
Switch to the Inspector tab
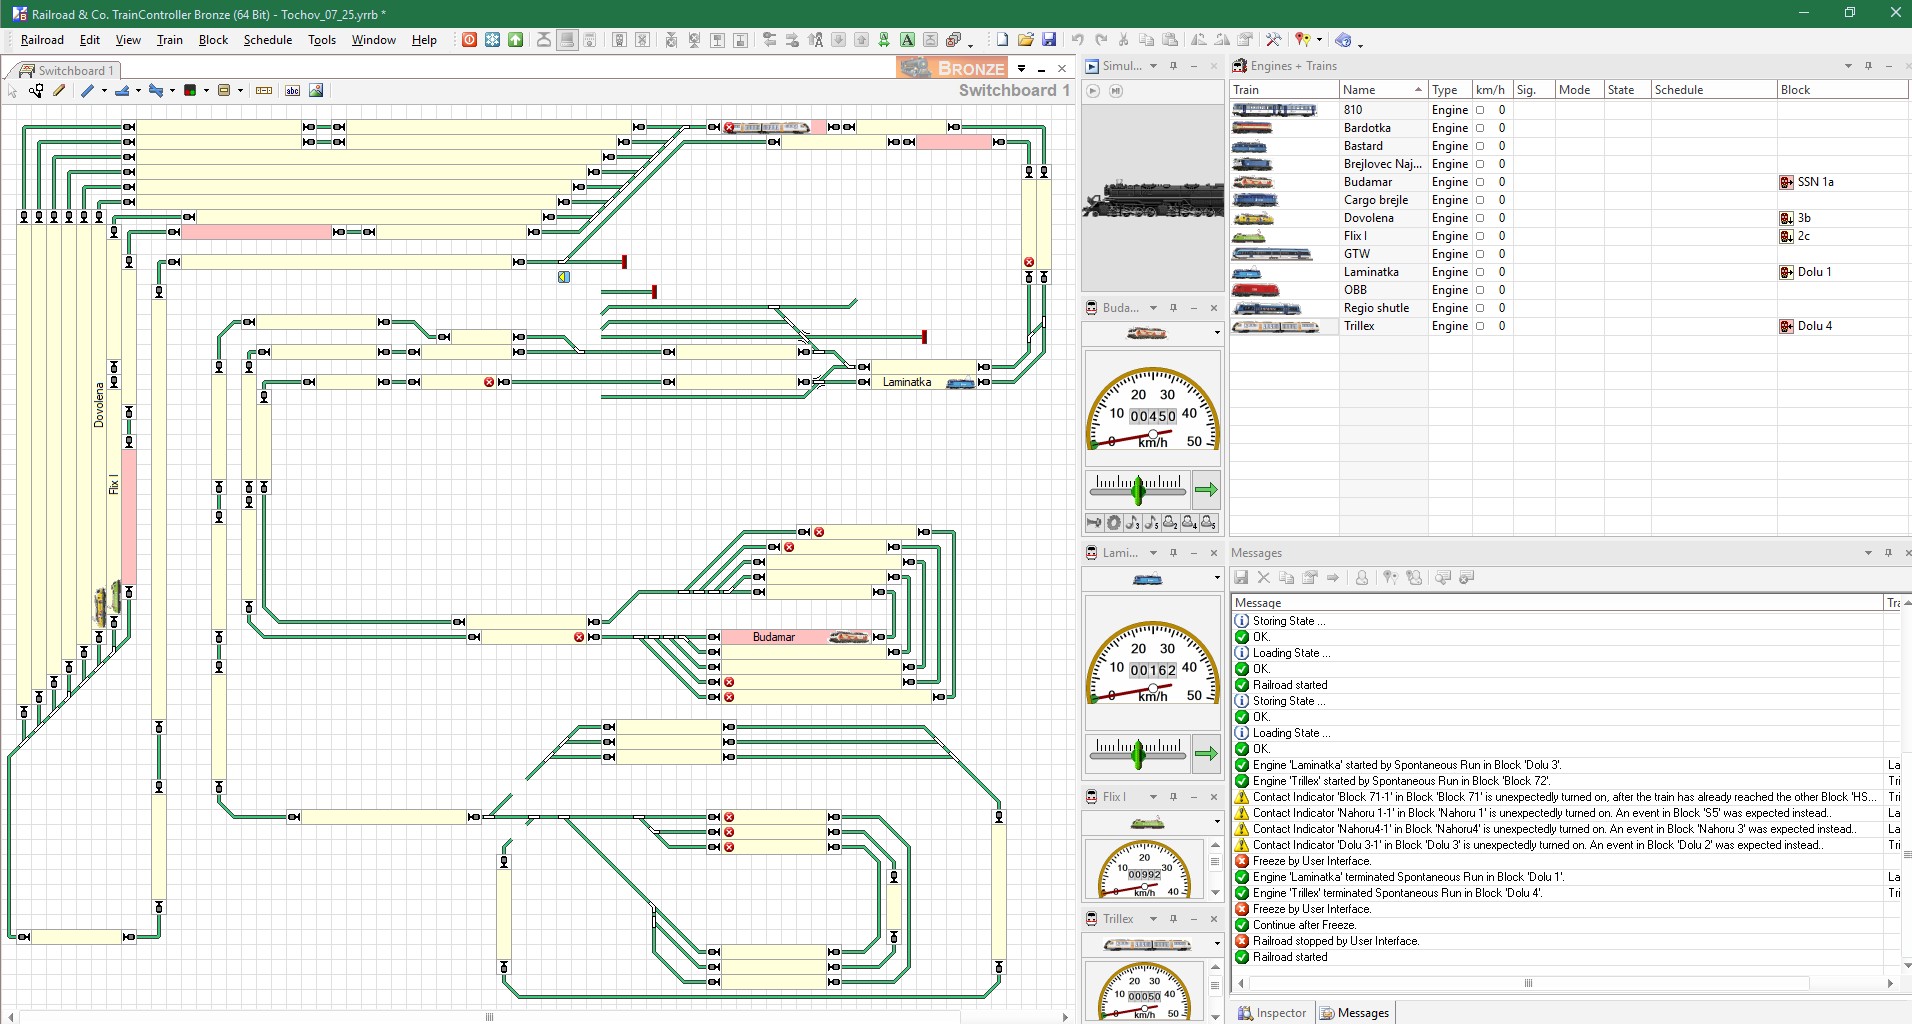tap(1272, 1013)
